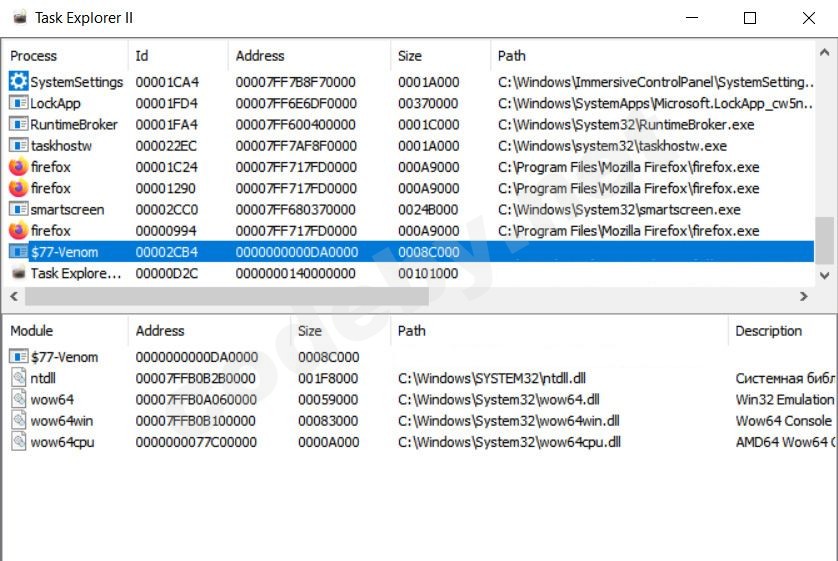
Task: Select the smartscreen process name
Action: 67,209
